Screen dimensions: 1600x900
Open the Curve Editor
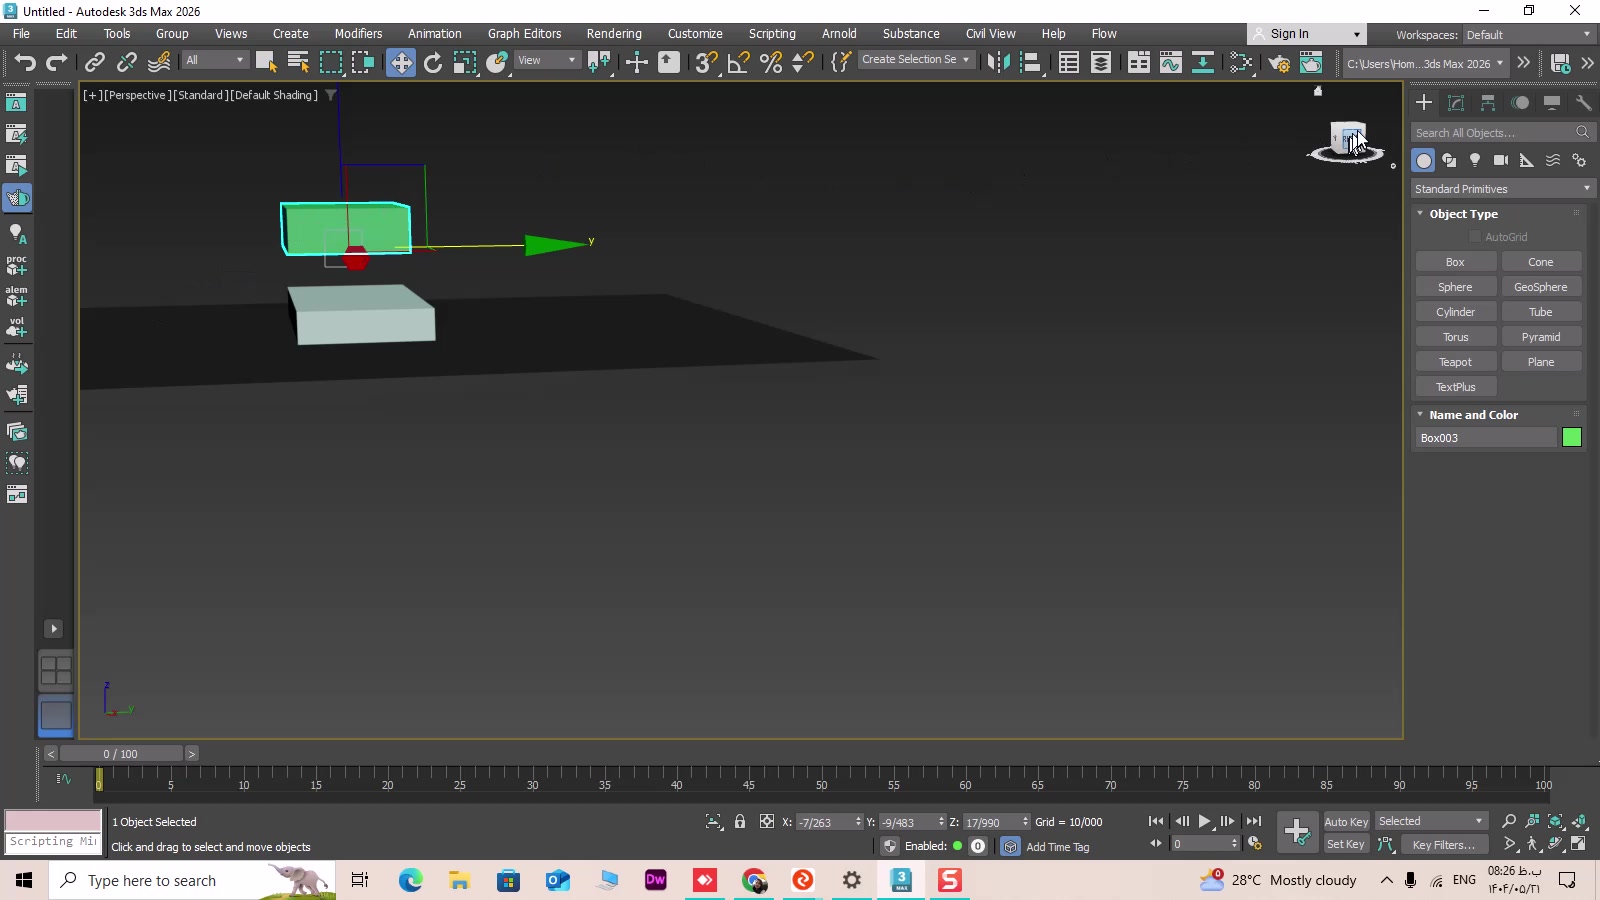point(1171,63)
